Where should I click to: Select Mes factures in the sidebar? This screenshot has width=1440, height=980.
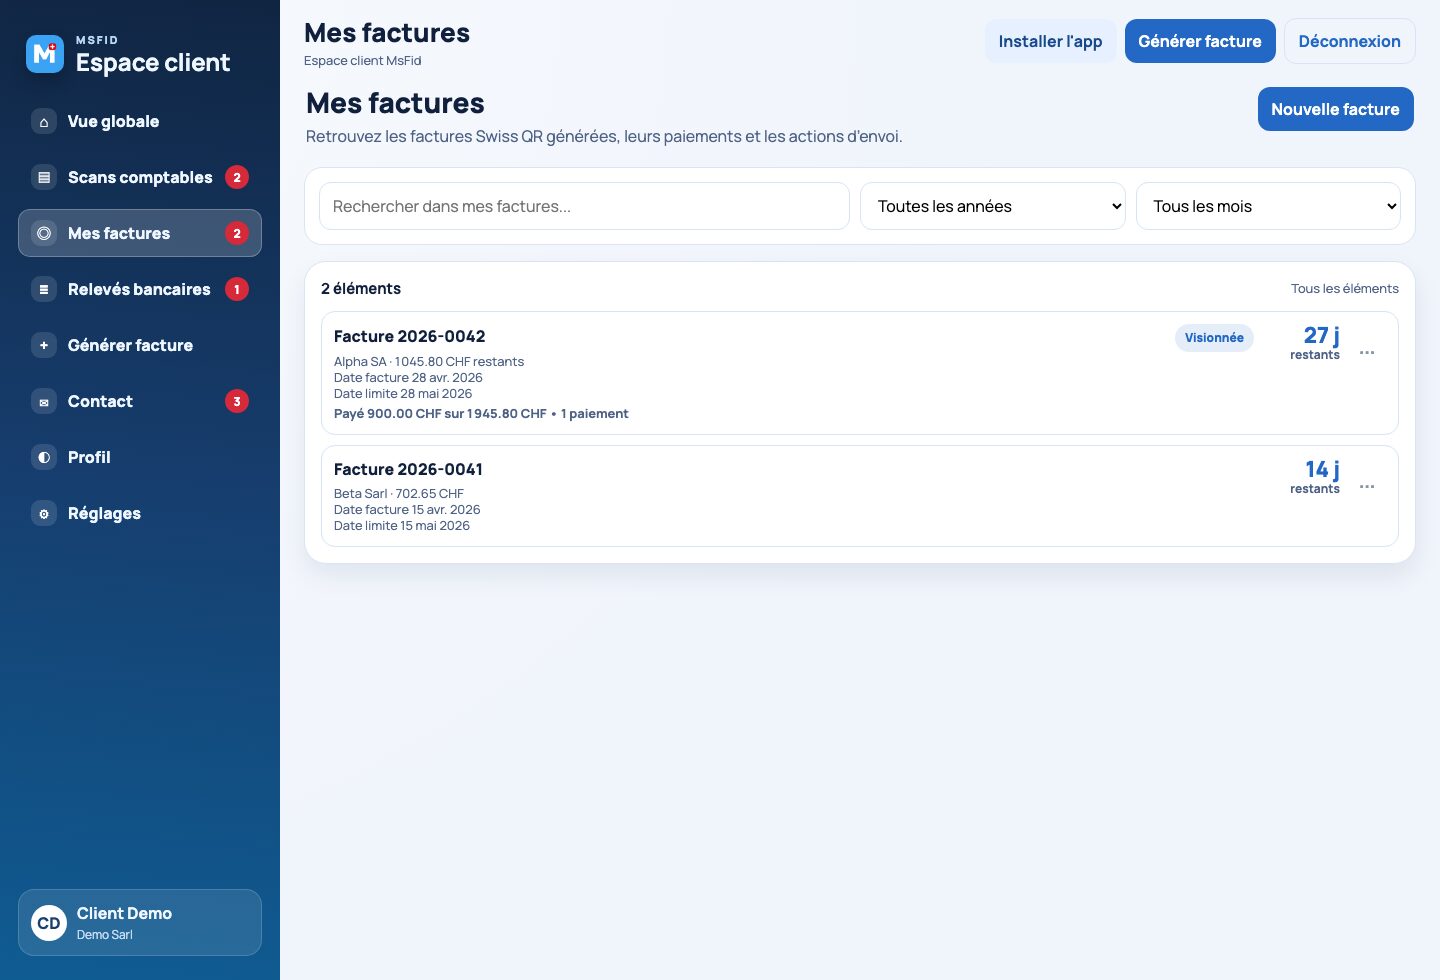[x=140, y=233]
